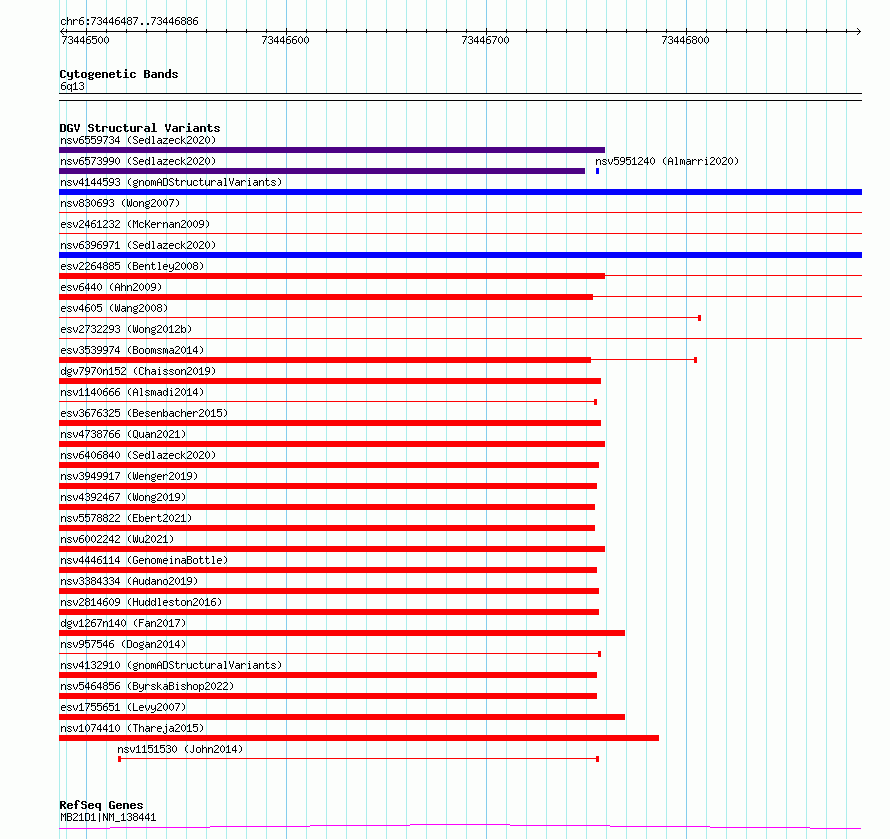Click the dgv1267n140 (Fan2017) label
The height and width of the screenshot is (839, 890).
123,623
